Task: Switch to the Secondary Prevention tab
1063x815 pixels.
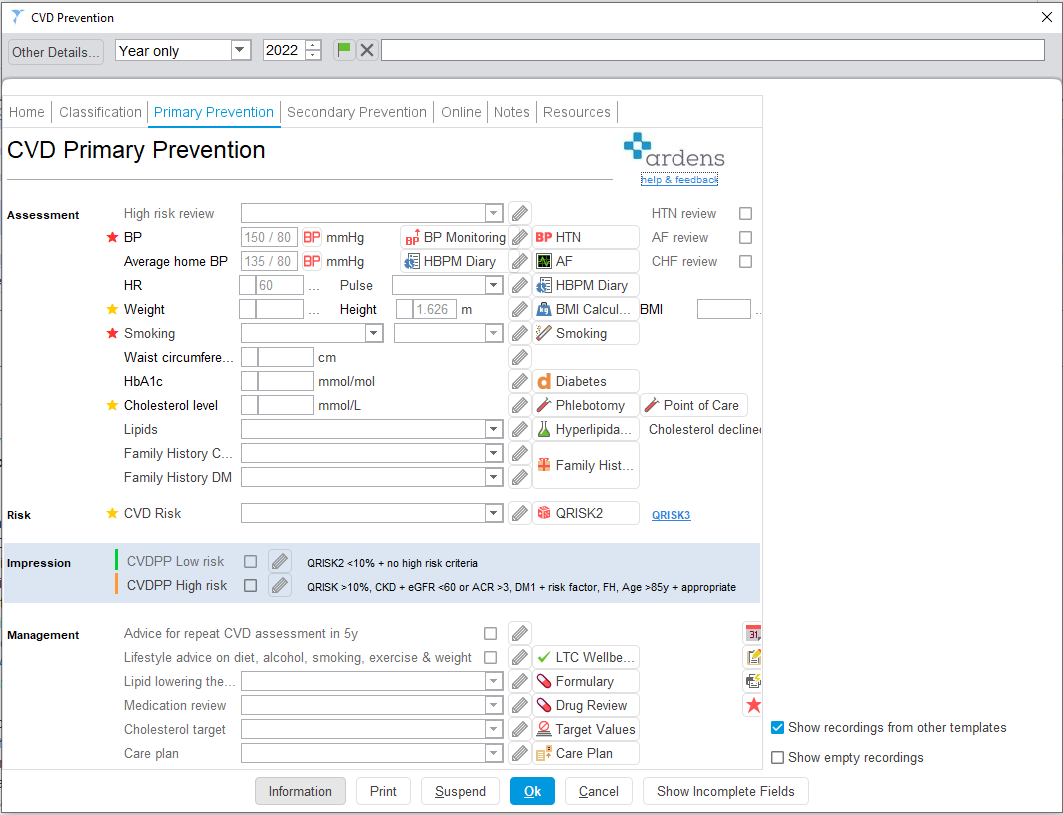Action: [x=357, y=112]
